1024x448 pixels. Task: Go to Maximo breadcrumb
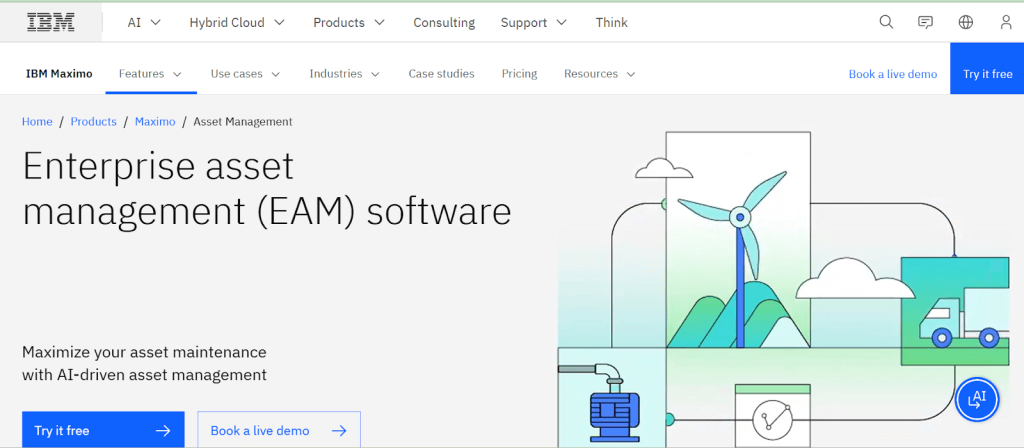click(155, 121)
